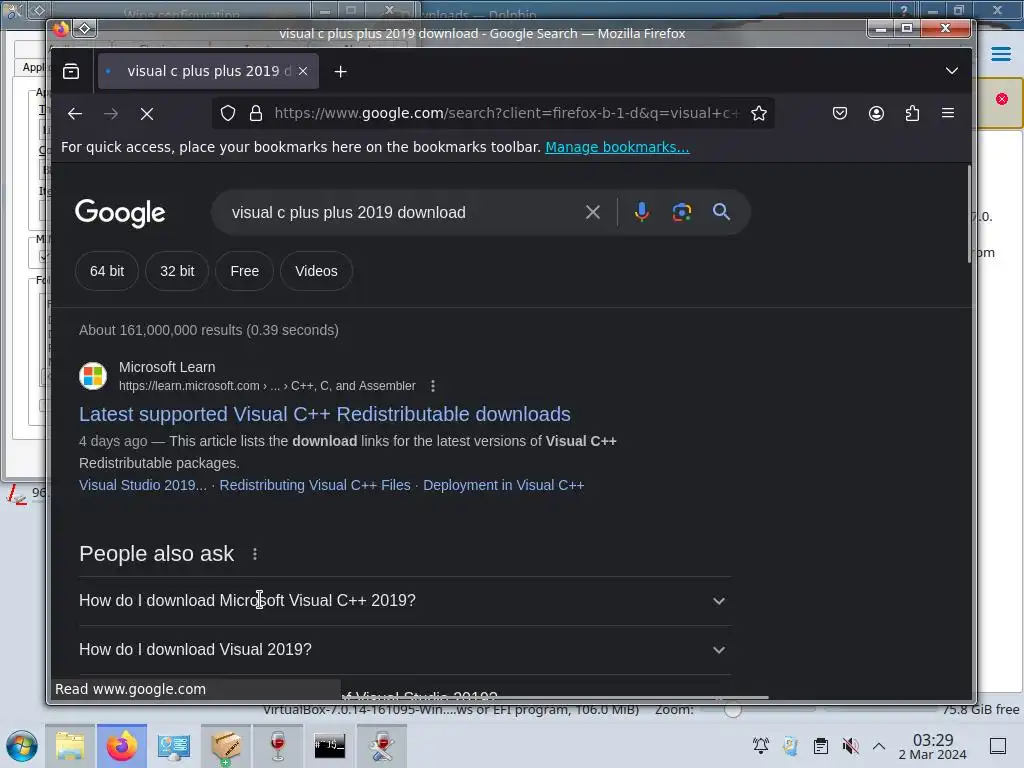Open file manager from taskbar

[70, 746]
